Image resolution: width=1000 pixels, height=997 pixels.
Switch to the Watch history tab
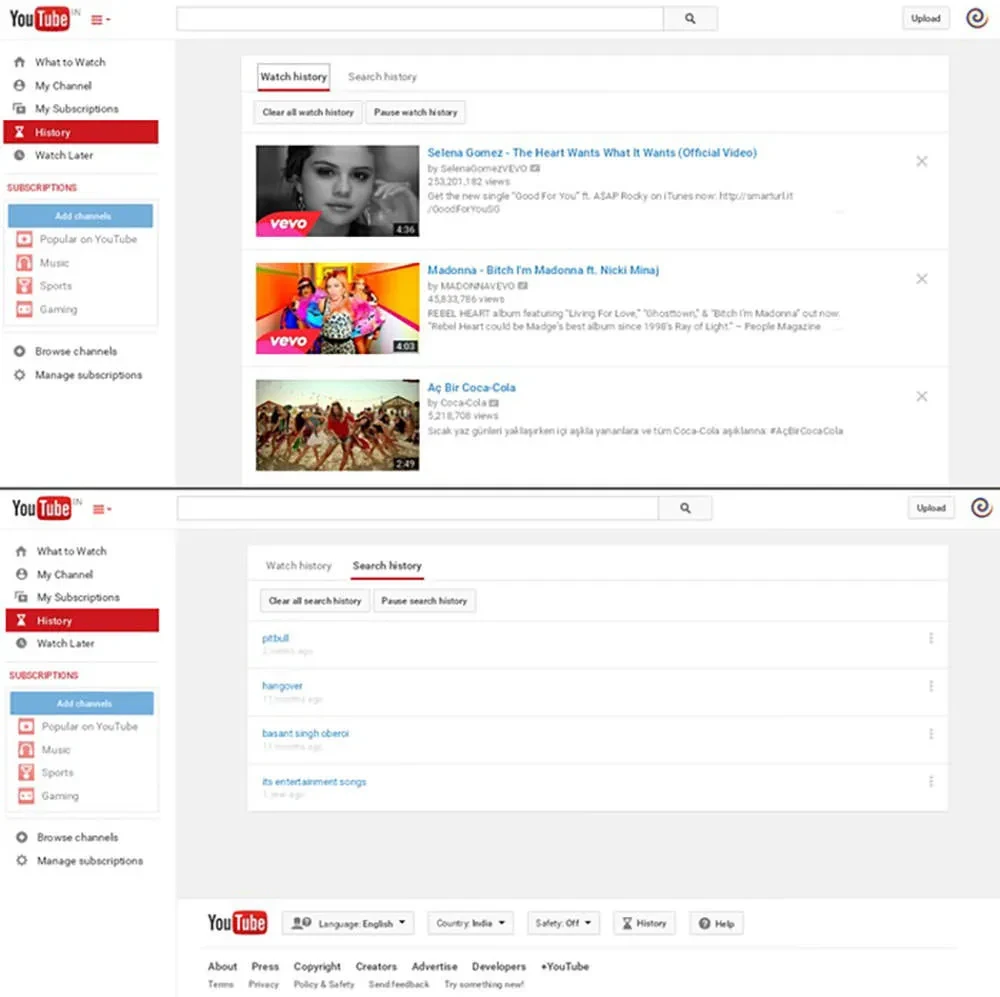pos(293,77)
